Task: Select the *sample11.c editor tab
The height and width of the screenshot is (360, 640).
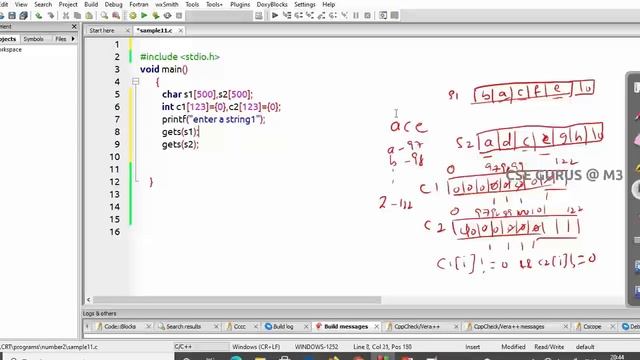Action: pyautogui.click(x=154, y=31)
